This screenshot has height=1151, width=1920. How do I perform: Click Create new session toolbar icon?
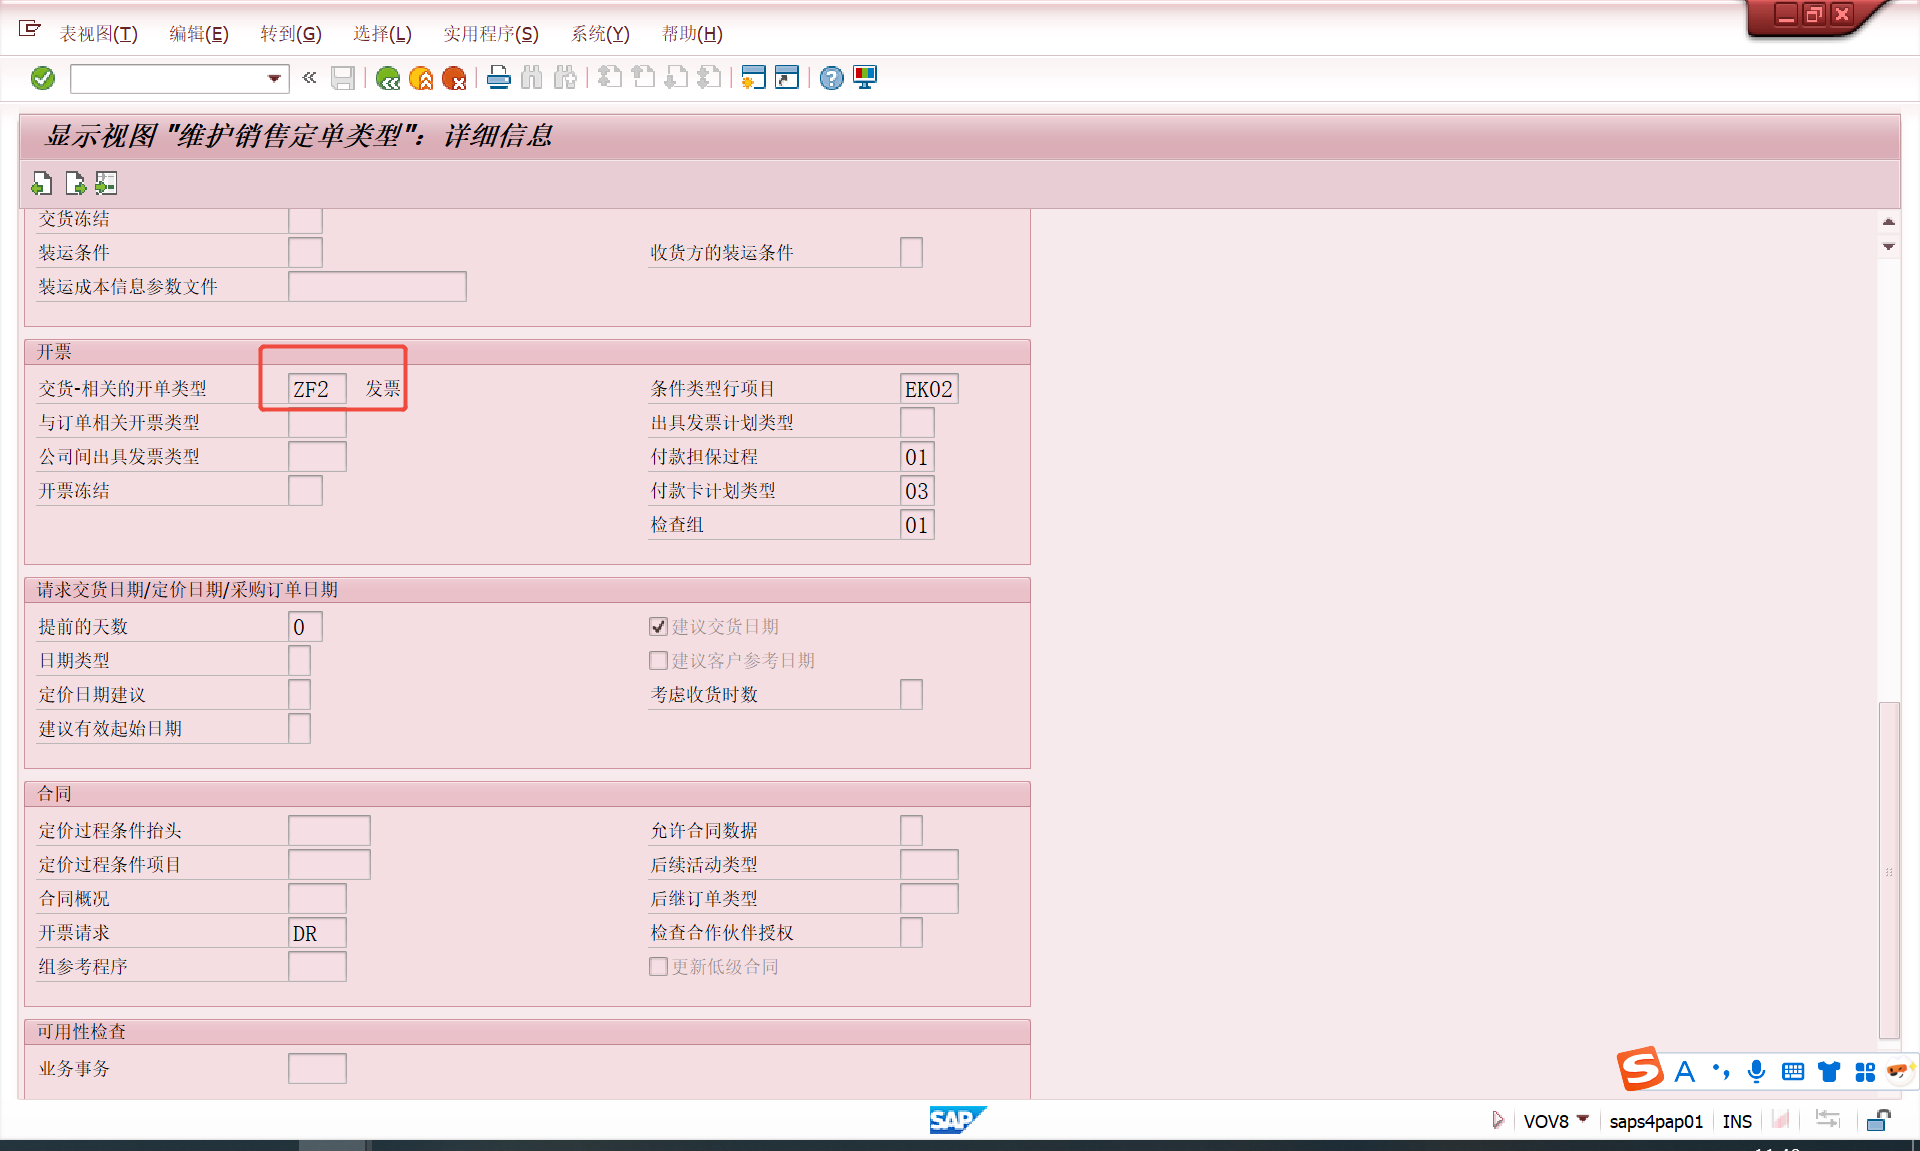coord(754,78)
